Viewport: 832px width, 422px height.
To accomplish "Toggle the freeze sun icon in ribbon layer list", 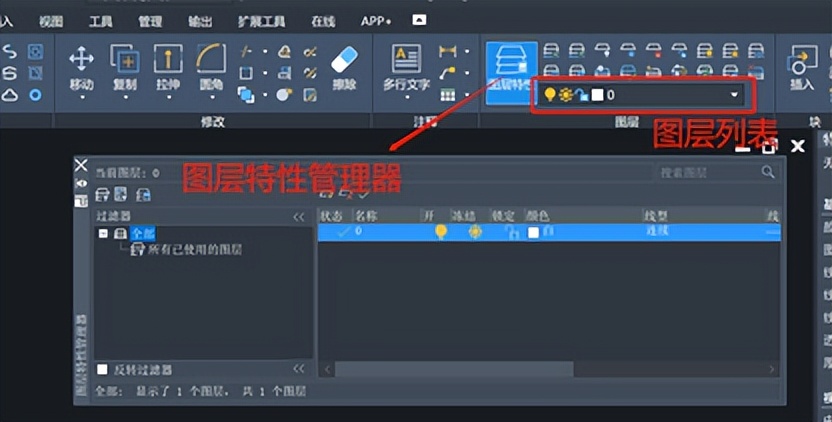I will coord(566,95).
